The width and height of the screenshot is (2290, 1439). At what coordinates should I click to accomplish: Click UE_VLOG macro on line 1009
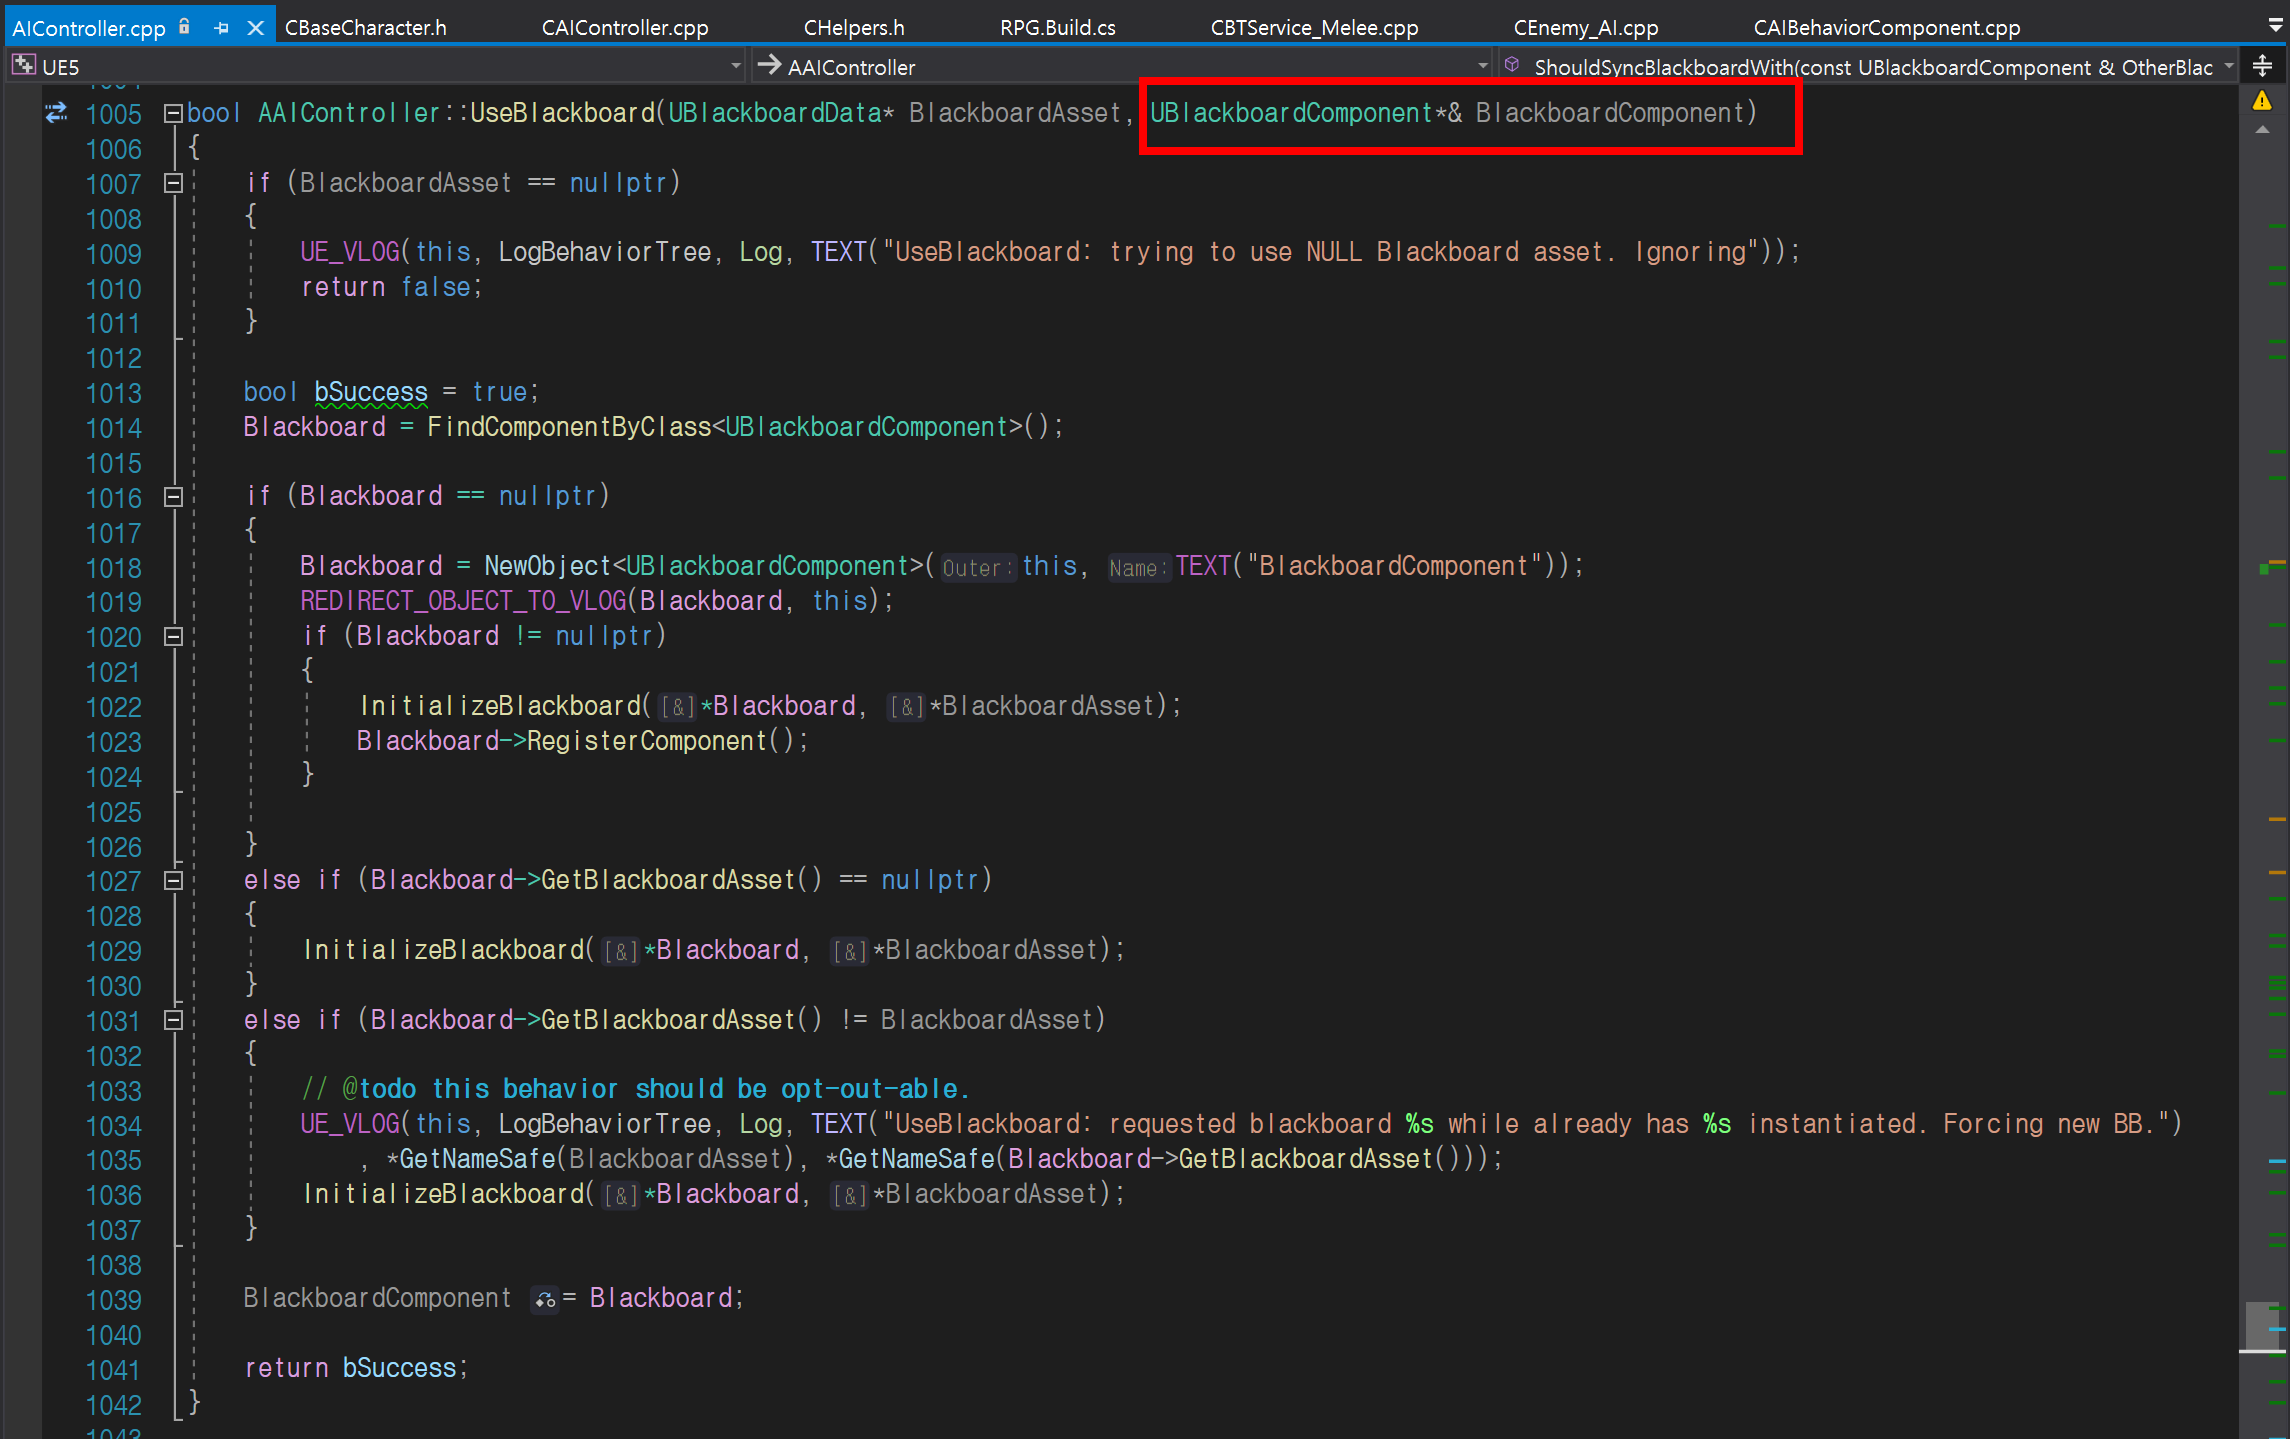pyautogui.click(x=350, y=252)
